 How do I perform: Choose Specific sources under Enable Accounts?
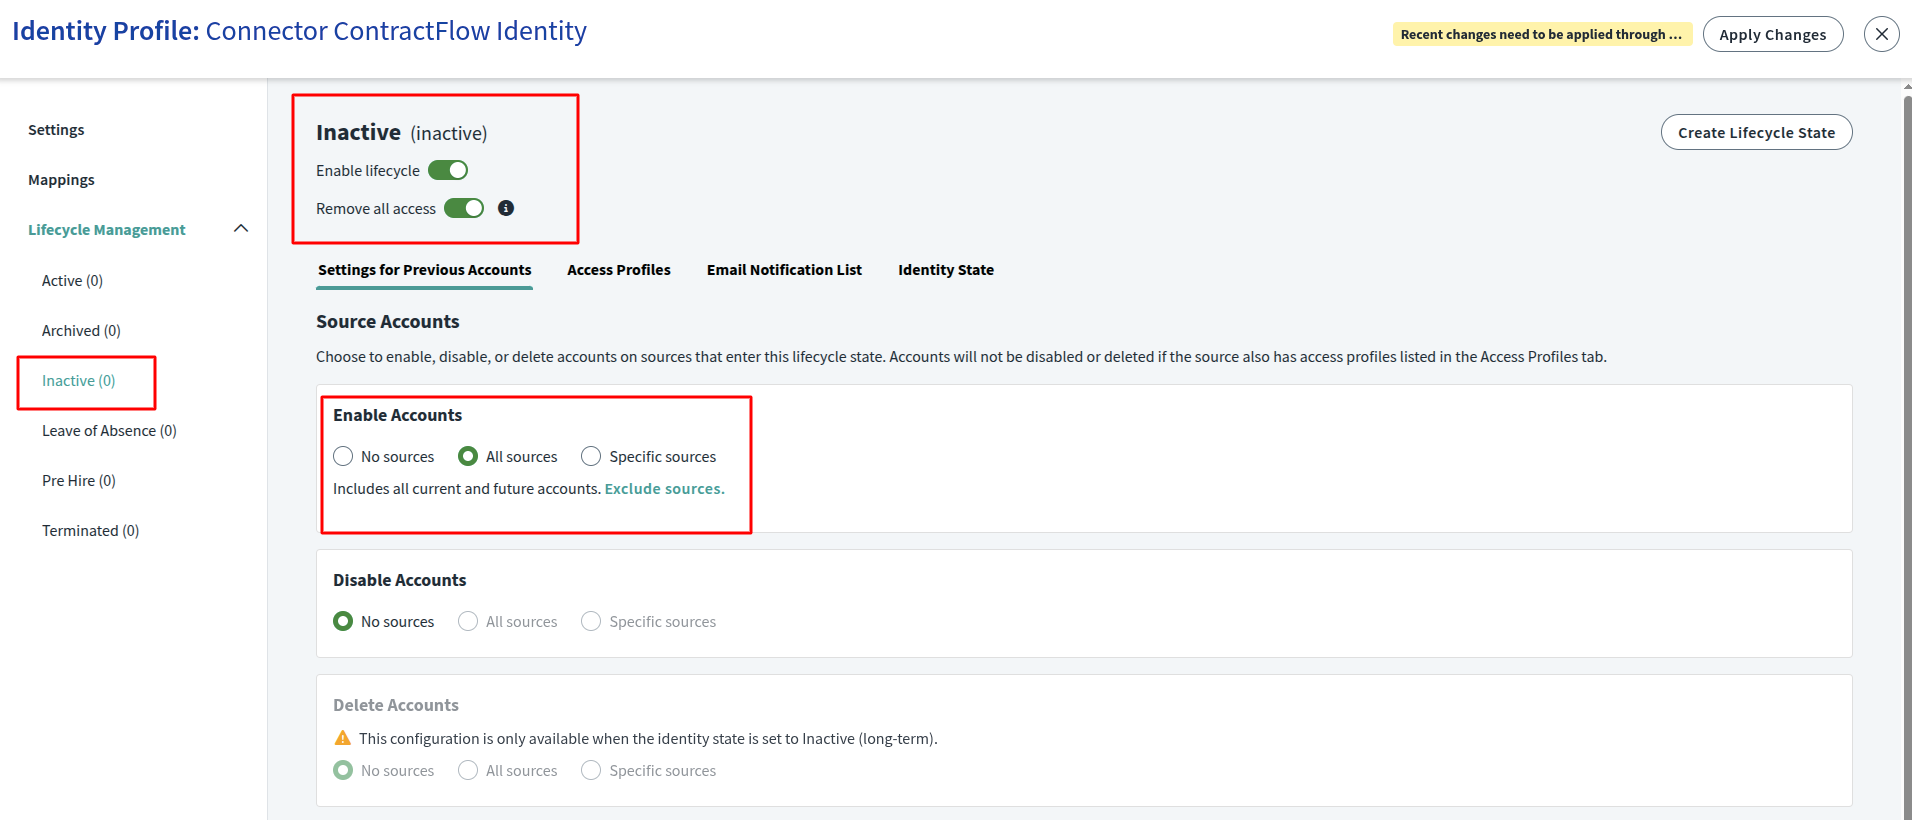pos(591,456)
